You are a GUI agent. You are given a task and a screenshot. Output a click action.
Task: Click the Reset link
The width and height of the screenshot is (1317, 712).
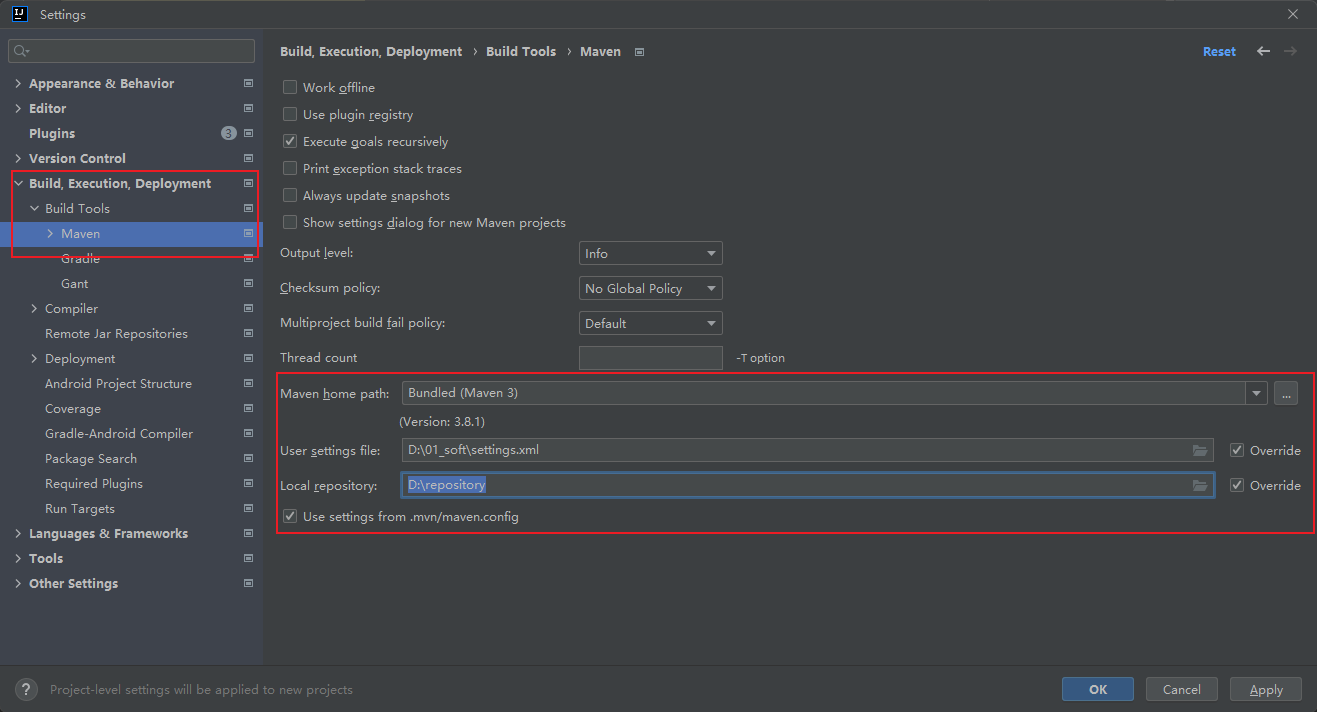tap(1219, 52)
